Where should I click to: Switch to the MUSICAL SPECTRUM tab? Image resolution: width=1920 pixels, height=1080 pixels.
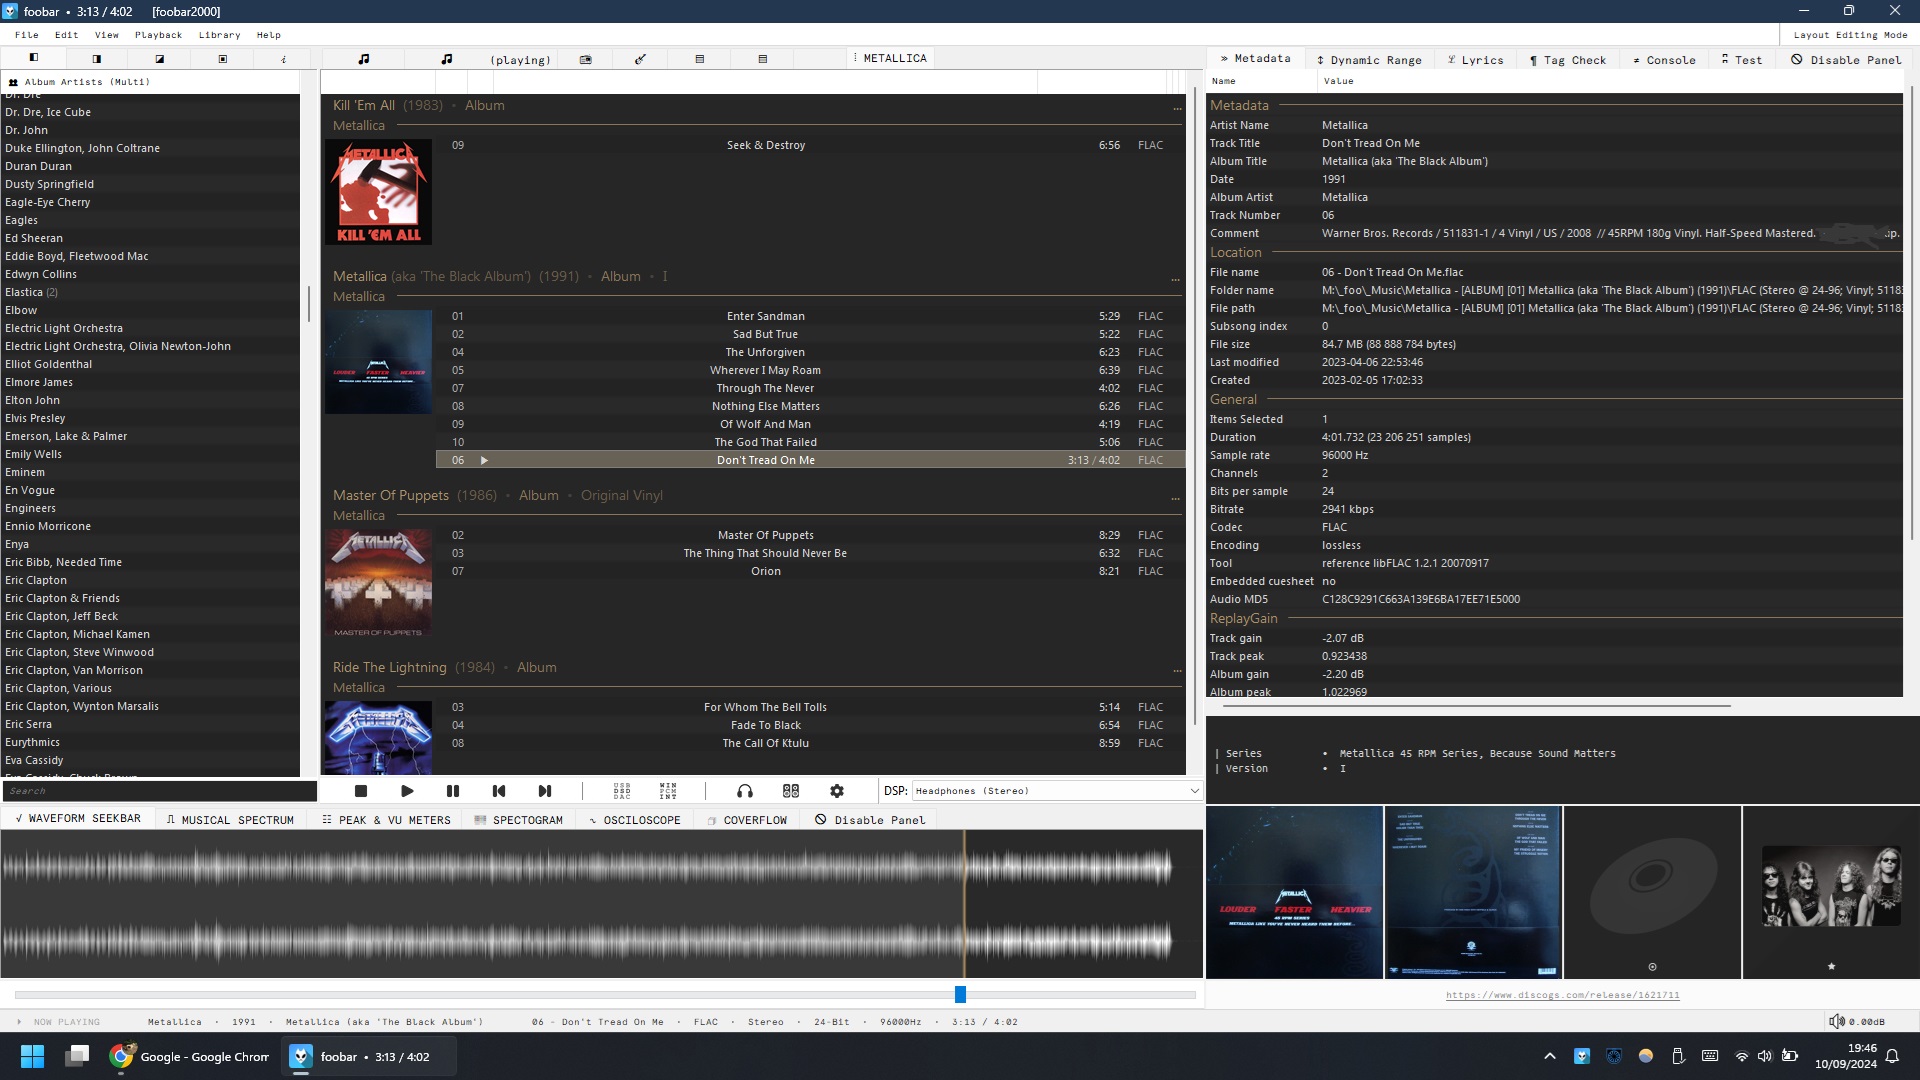(x=230, y=820)
